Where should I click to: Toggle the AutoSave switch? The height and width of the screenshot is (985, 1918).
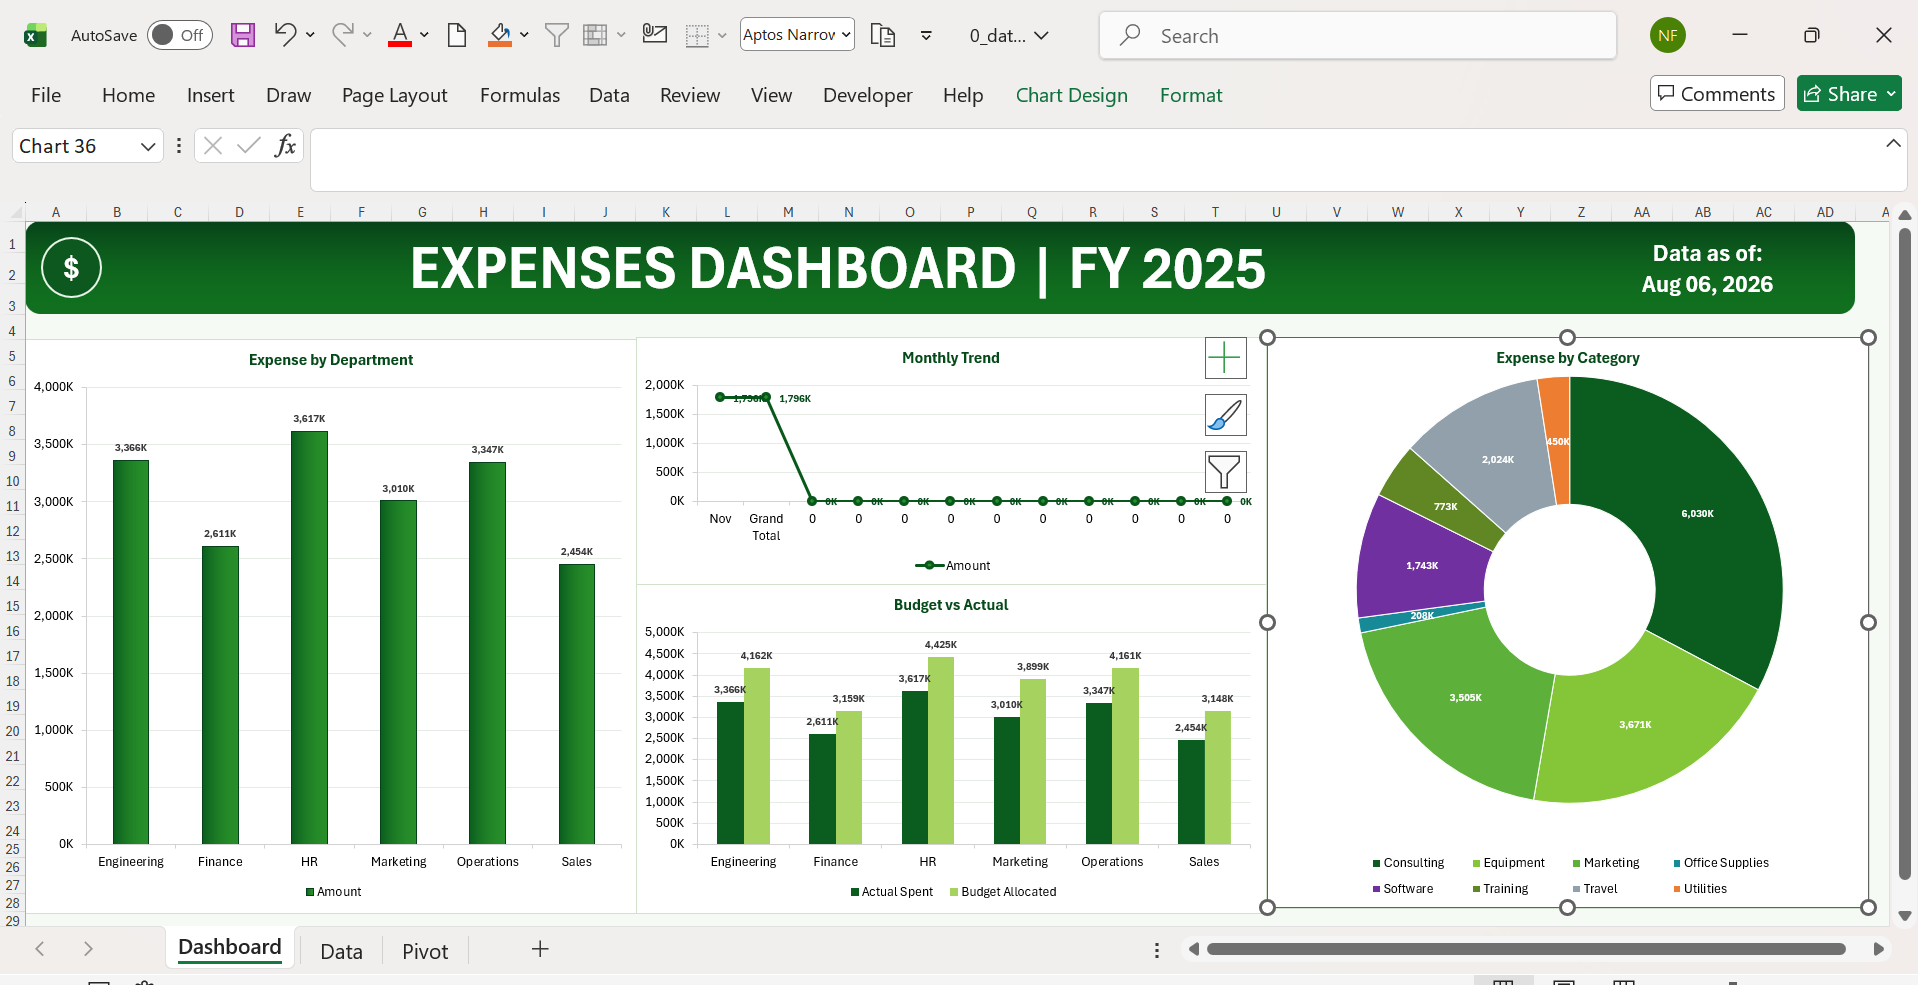[x=180, y=36]
